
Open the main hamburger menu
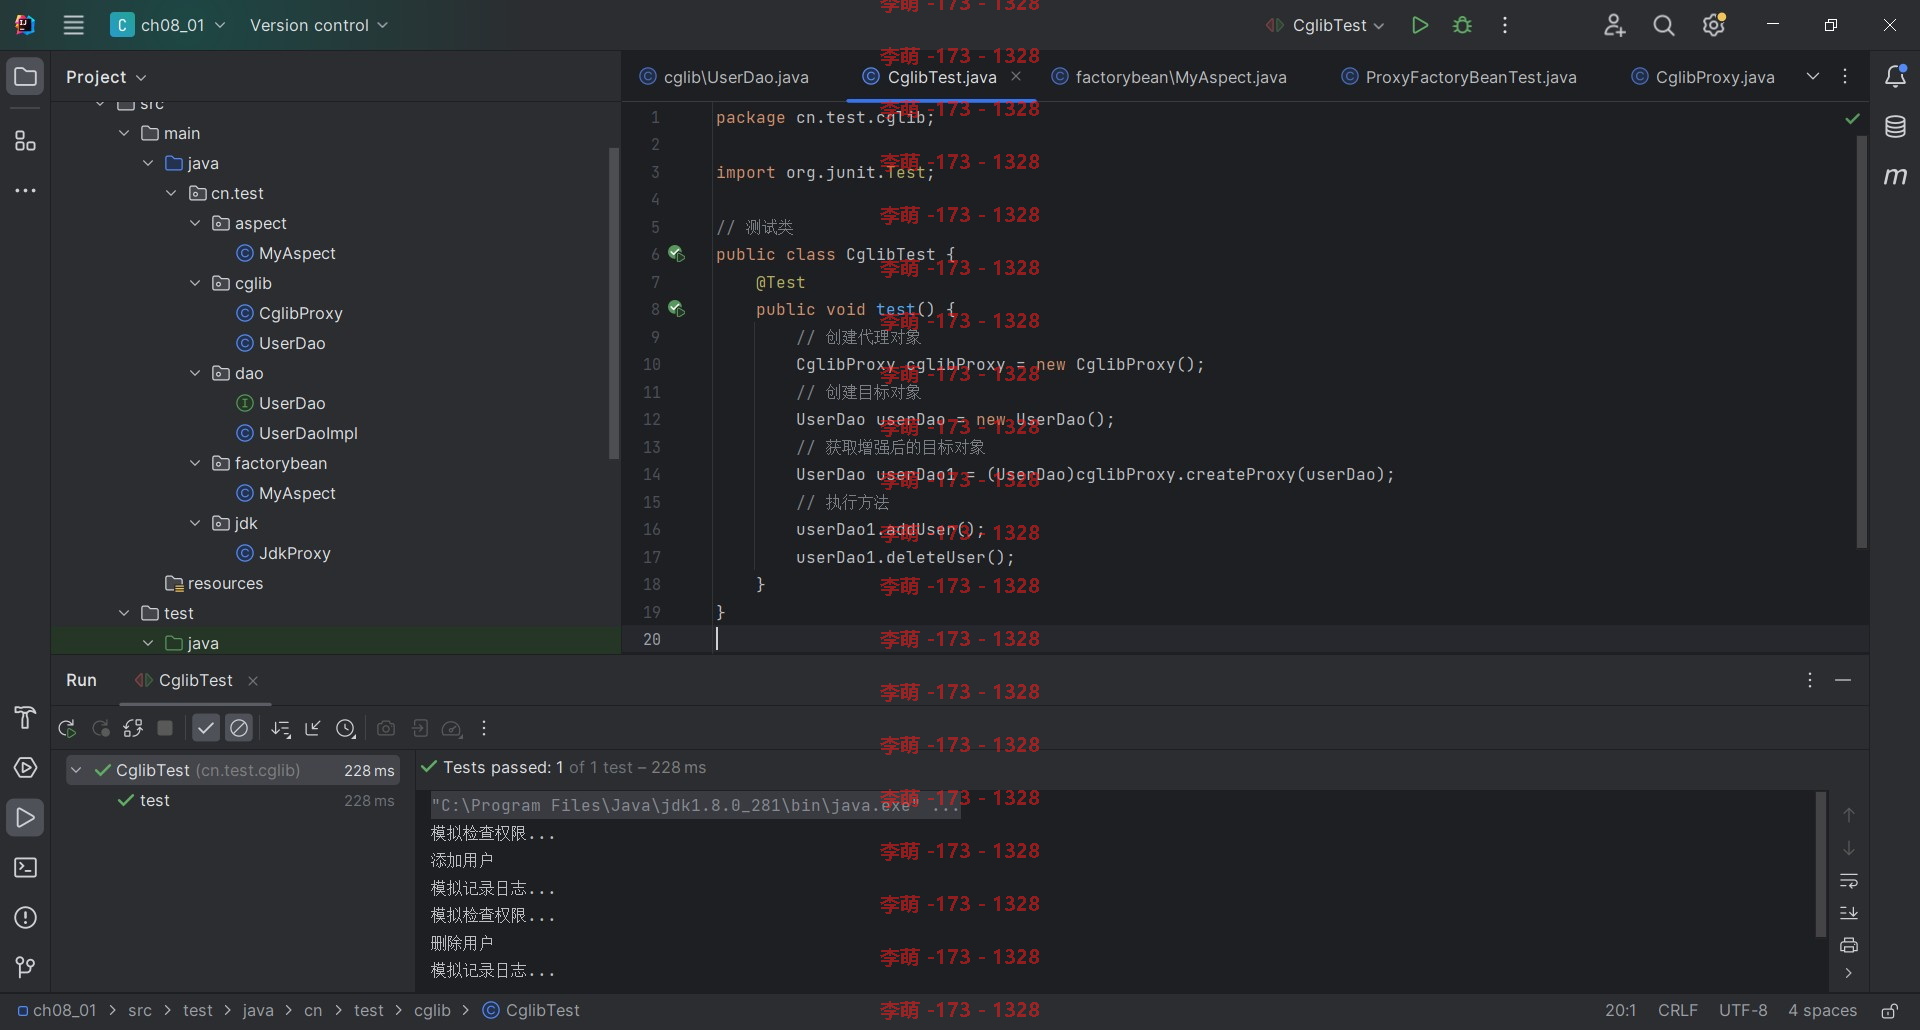click(73, 25)
